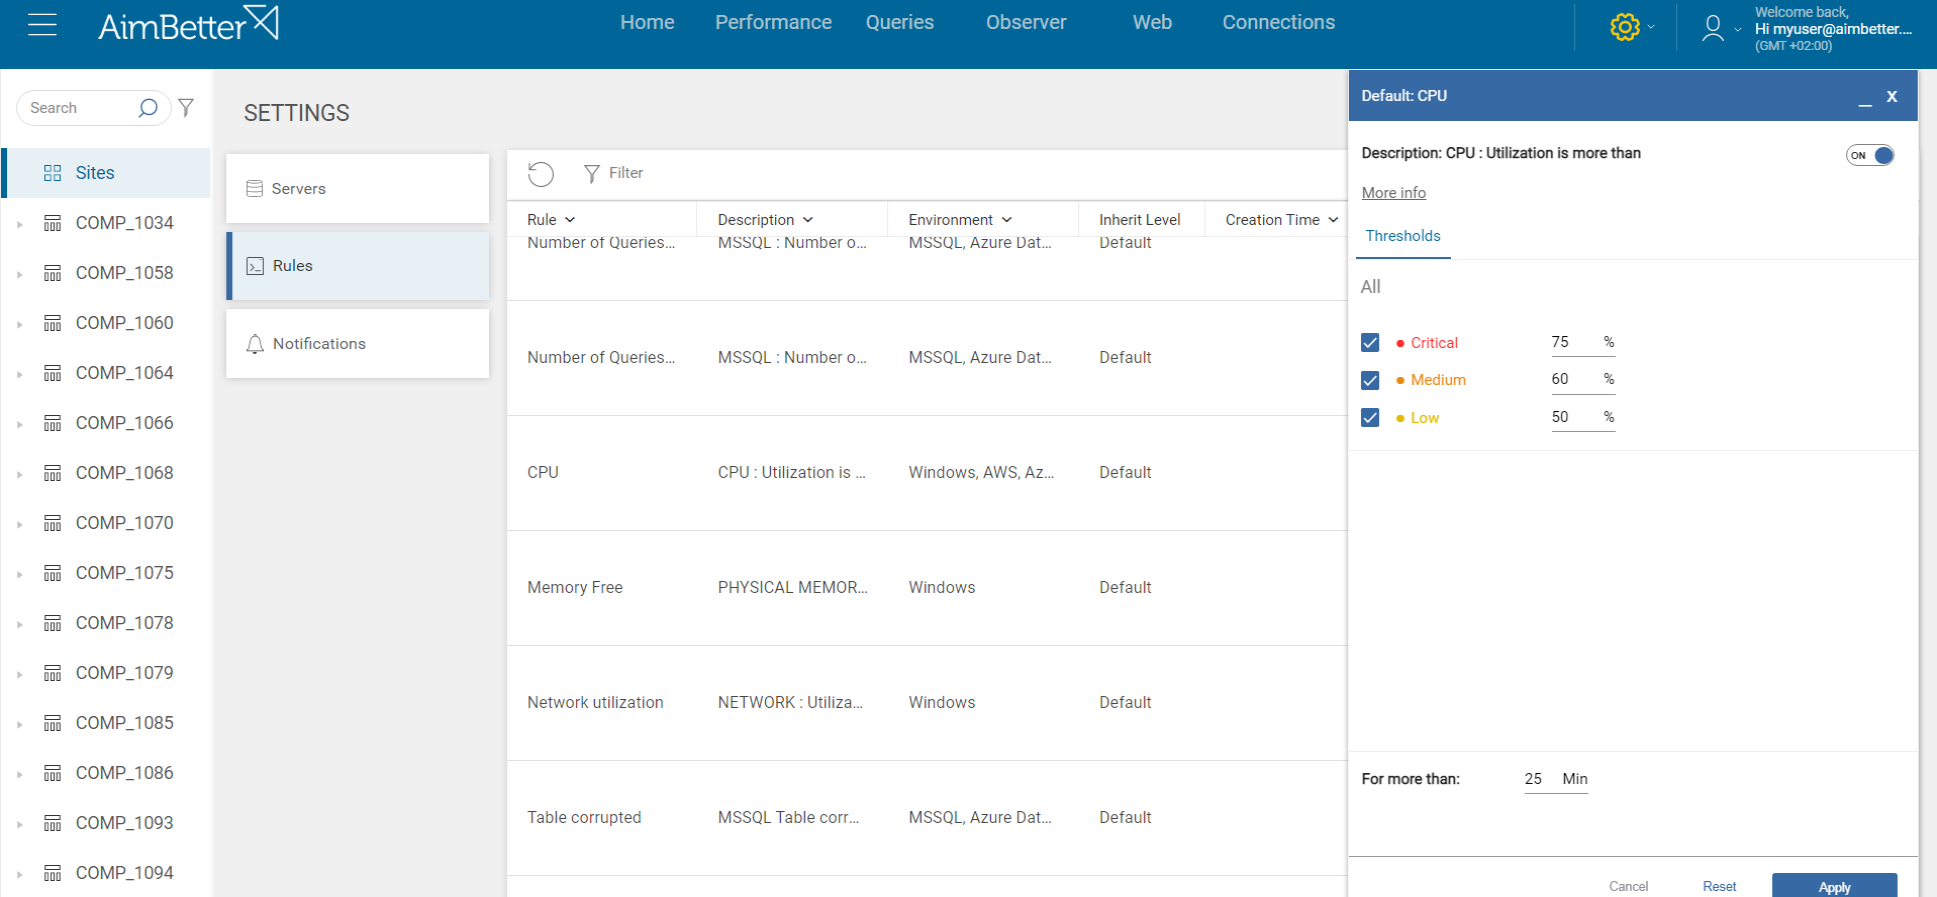Go to the Home menu
The width and height of the screenshot is (1937, 897).
point(647,23)
